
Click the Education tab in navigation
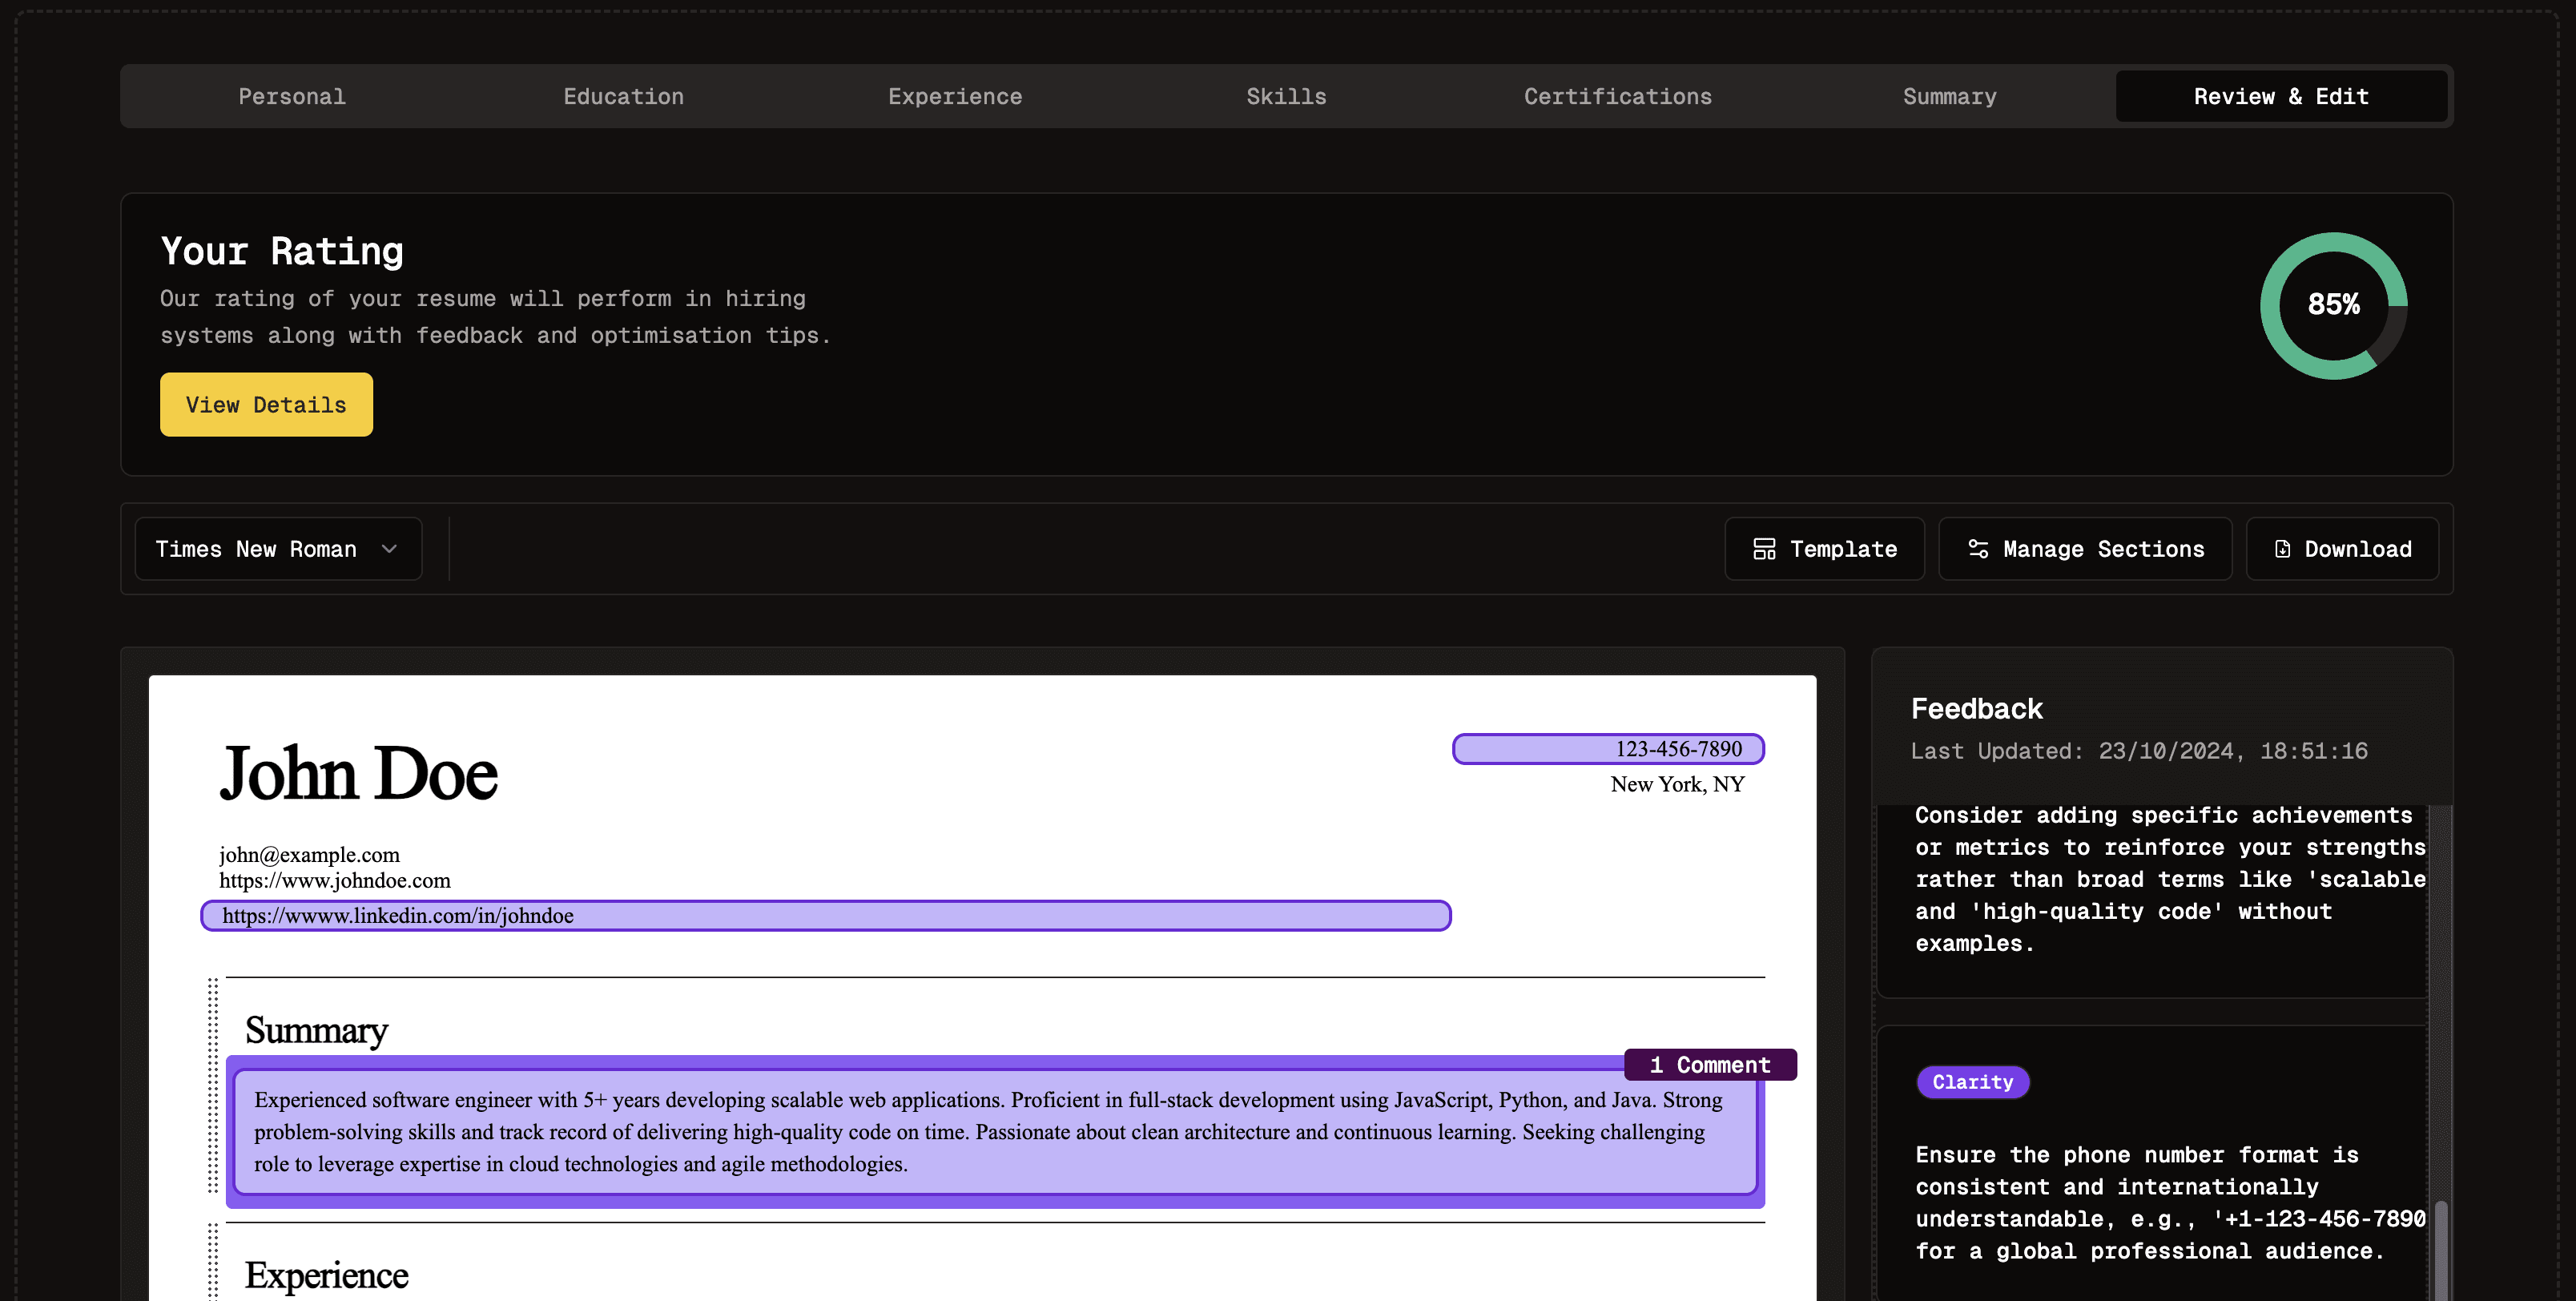(x=624, y=96)
